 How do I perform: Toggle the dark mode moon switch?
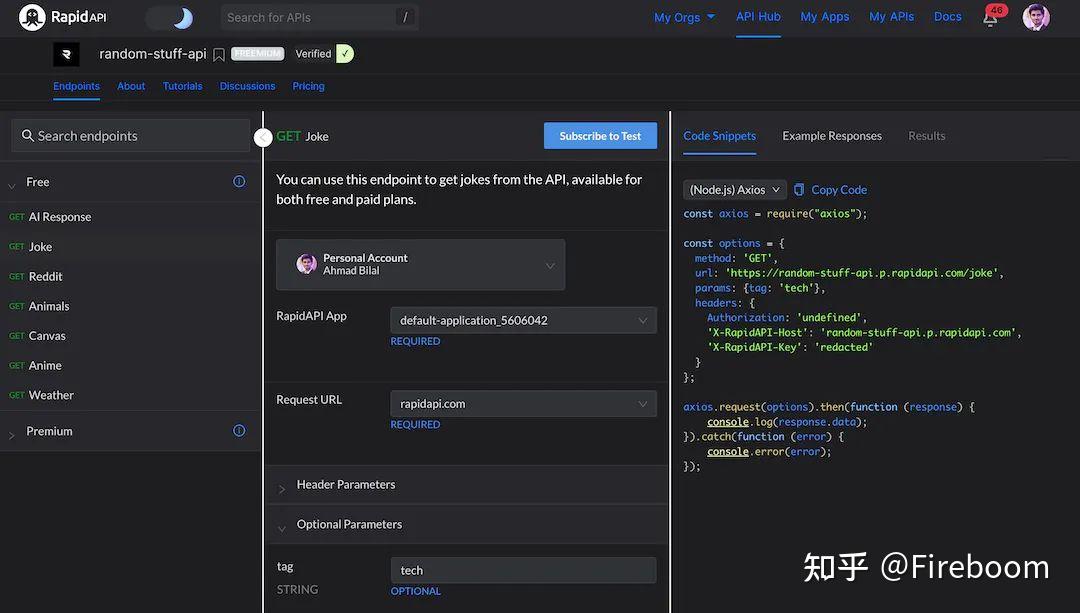[169, 18]
